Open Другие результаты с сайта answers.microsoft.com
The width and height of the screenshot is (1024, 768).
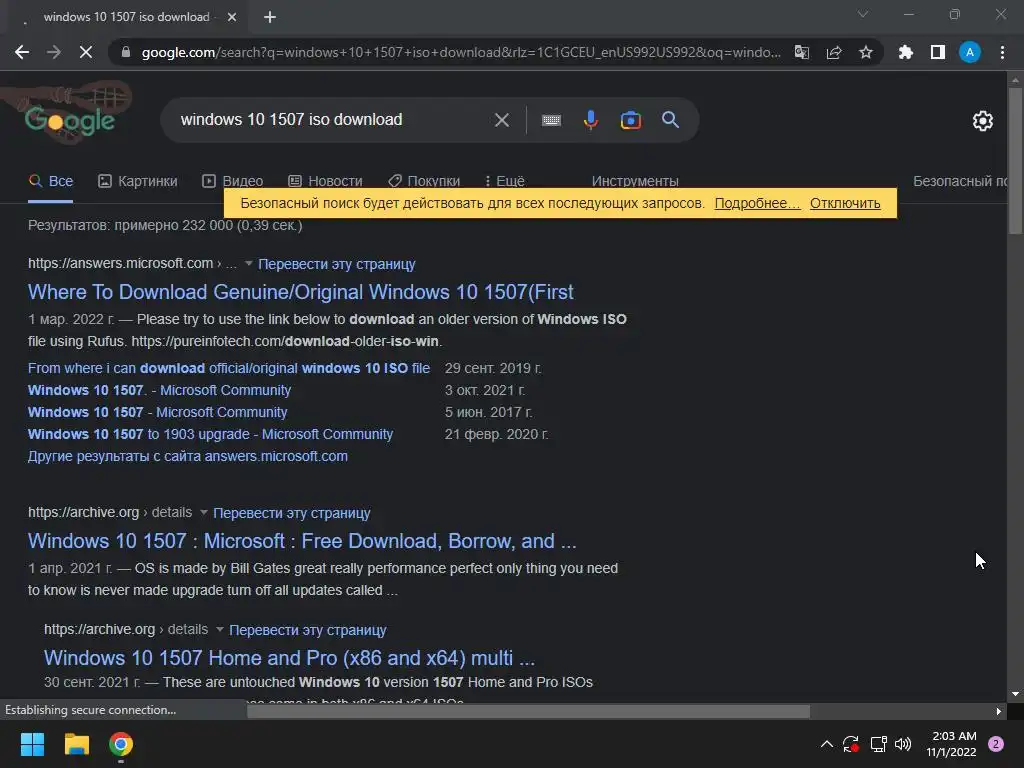187,456
